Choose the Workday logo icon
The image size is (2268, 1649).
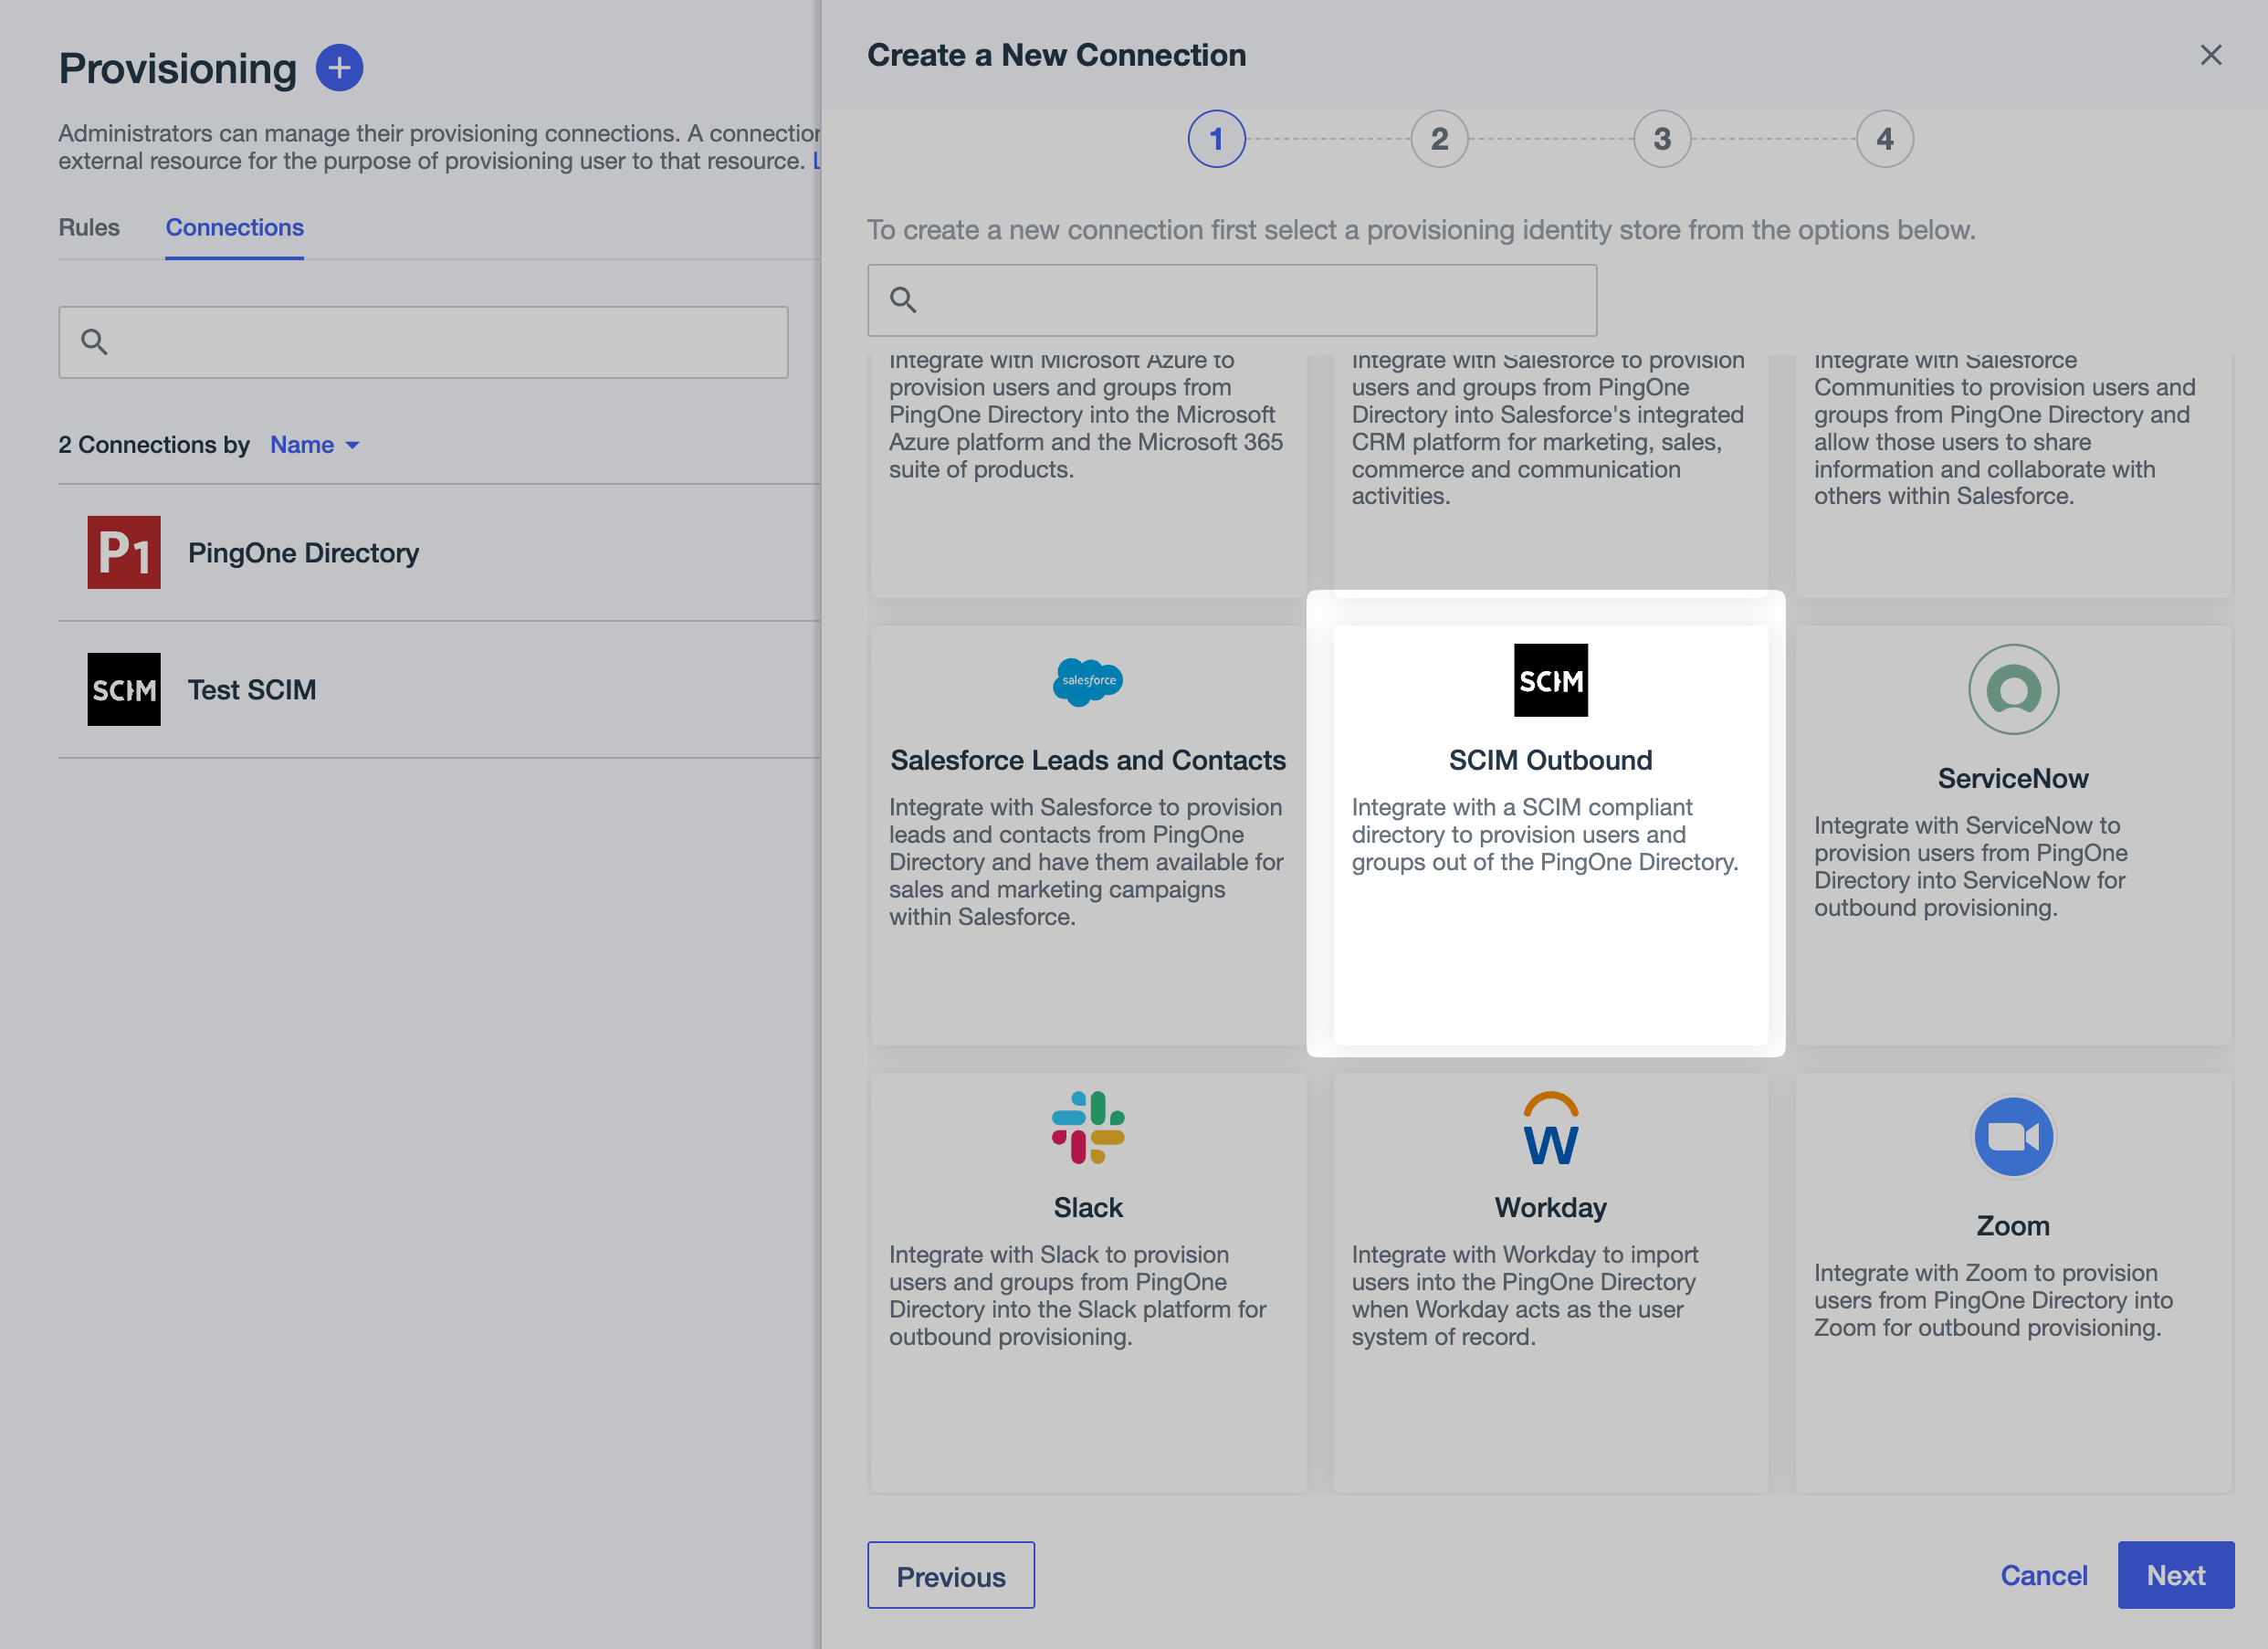(x=1550, y=1129)
